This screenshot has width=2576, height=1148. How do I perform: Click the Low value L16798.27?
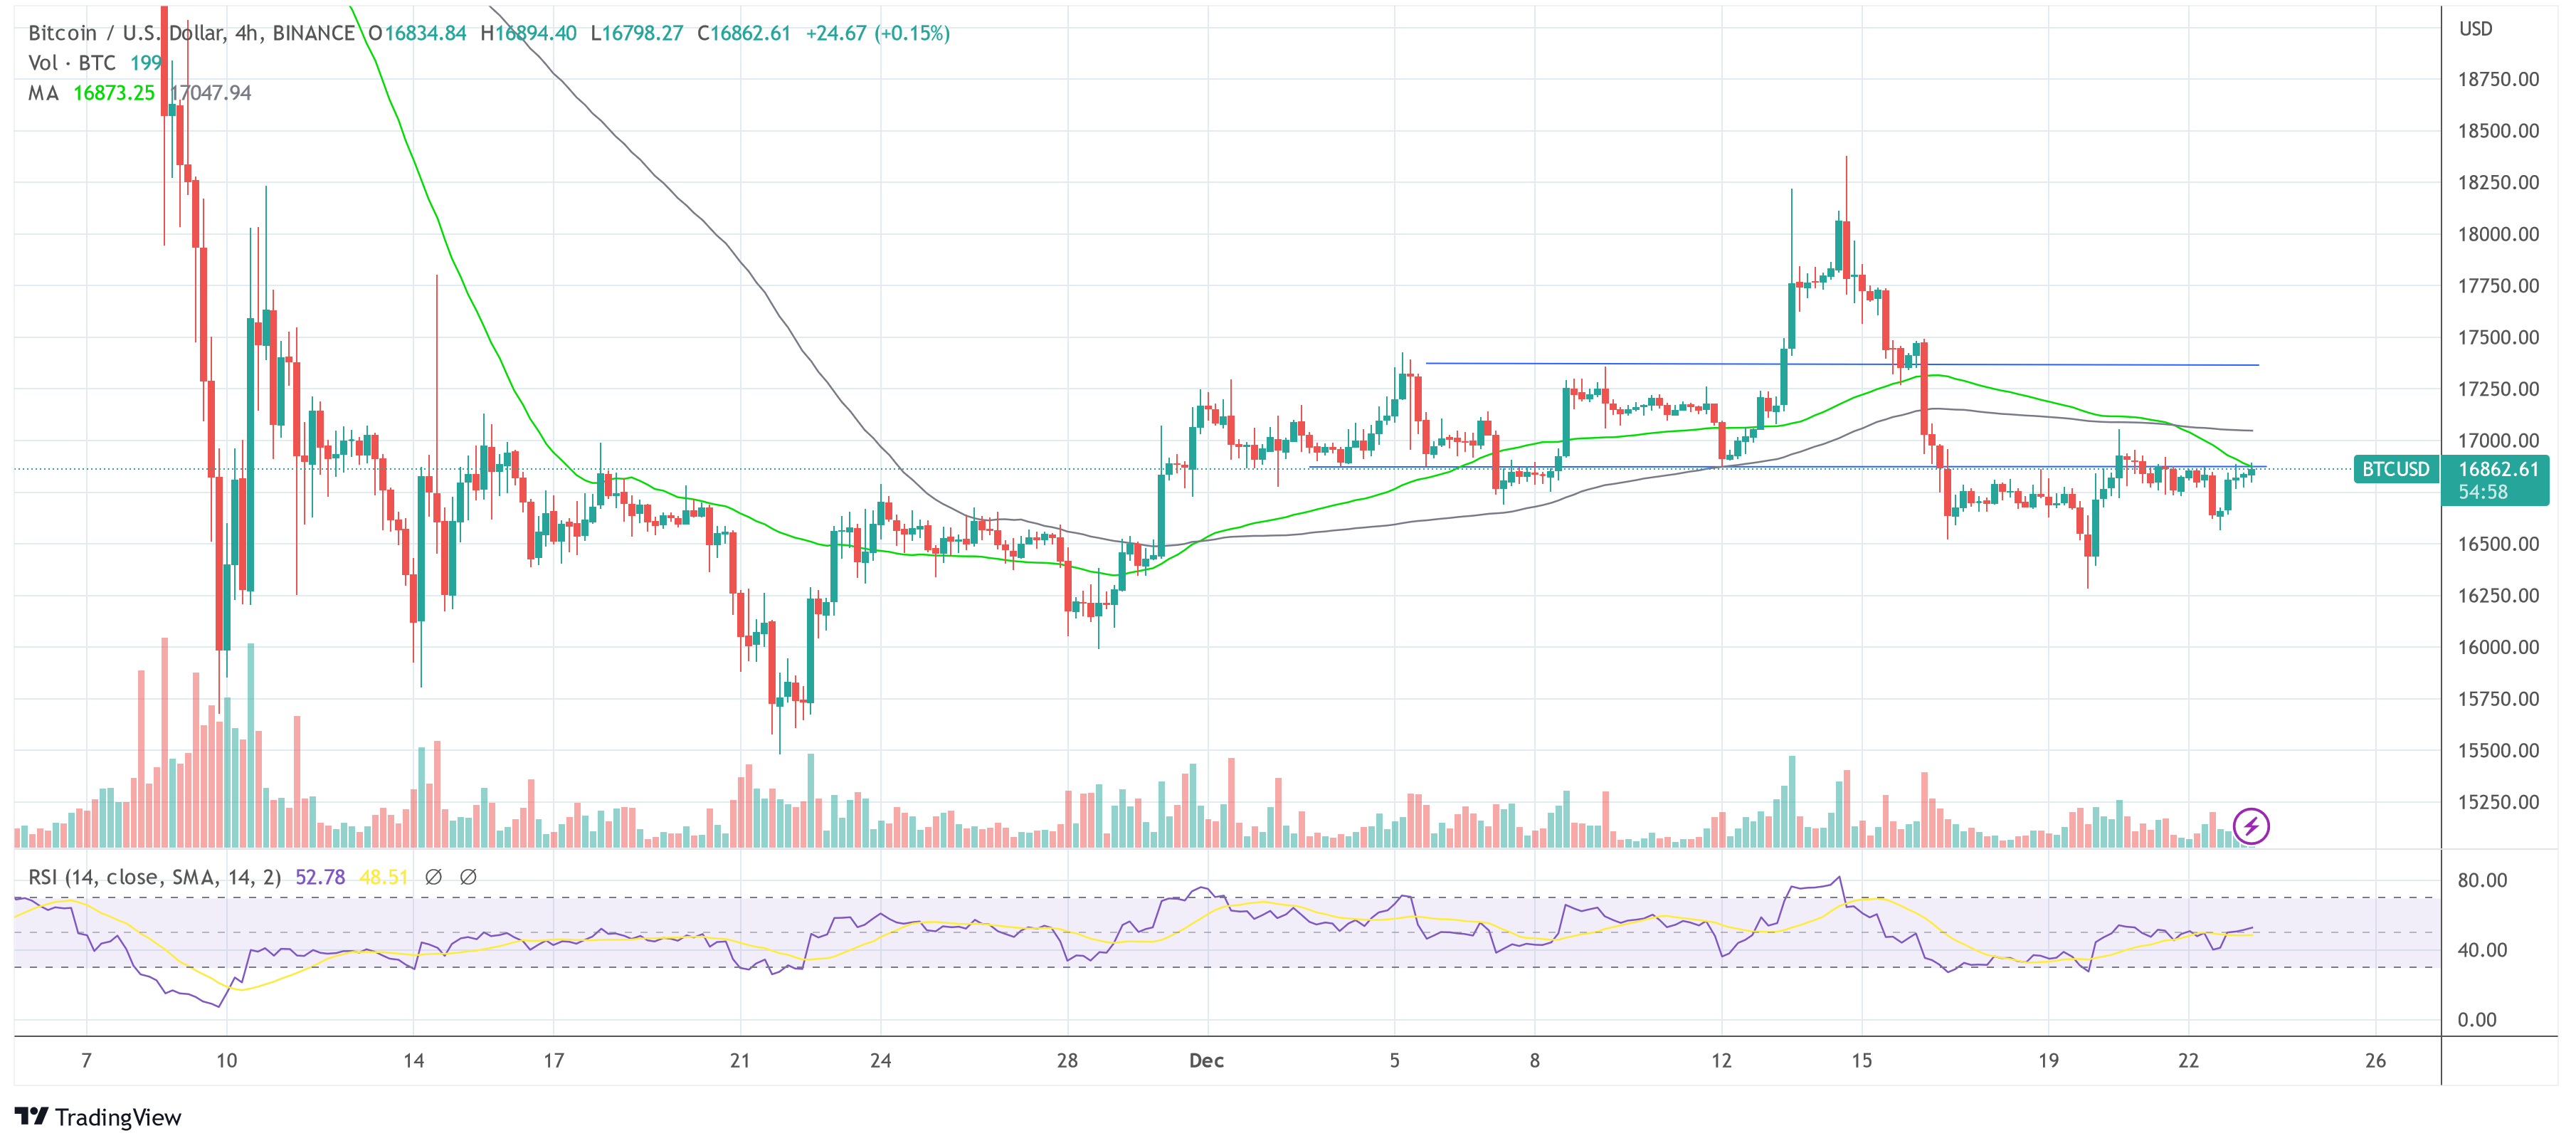pos(636,33)
